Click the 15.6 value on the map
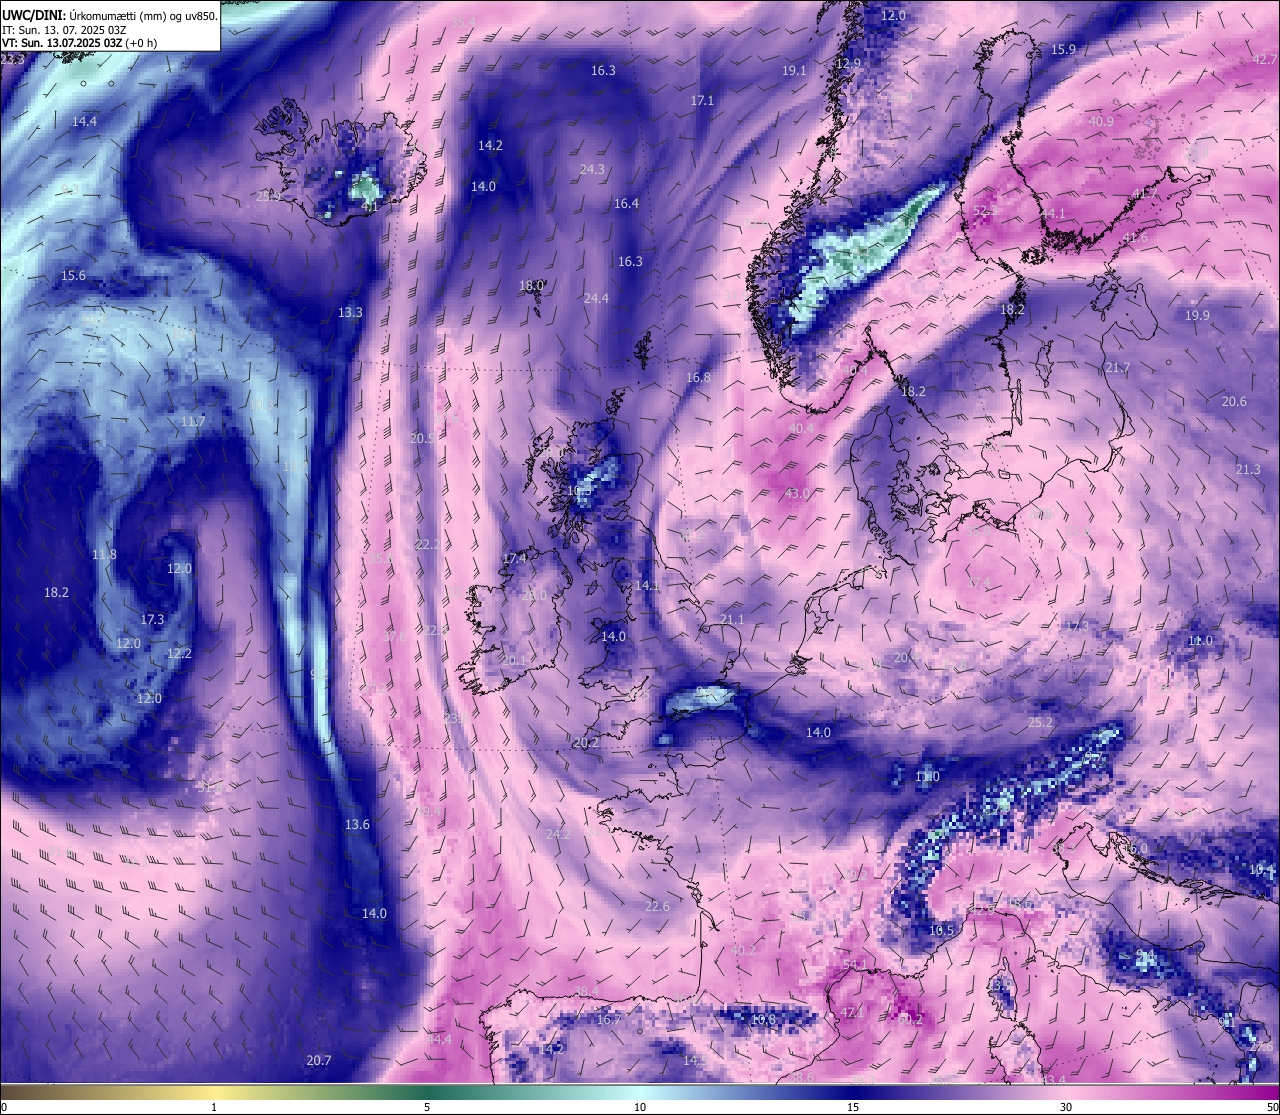This screenshot has width=1280, height=1115. (73, 275)
